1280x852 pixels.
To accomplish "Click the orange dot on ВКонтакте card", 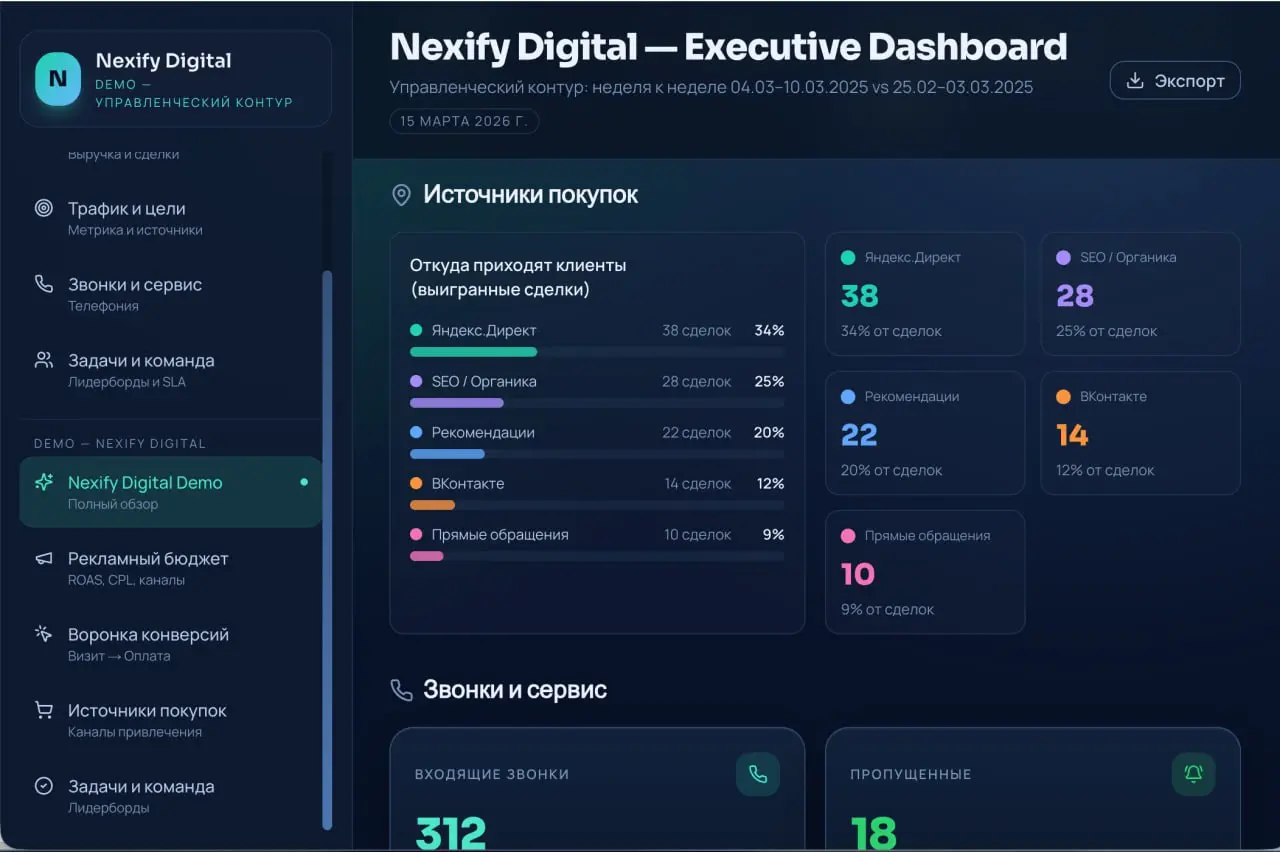I will 1063,396.
